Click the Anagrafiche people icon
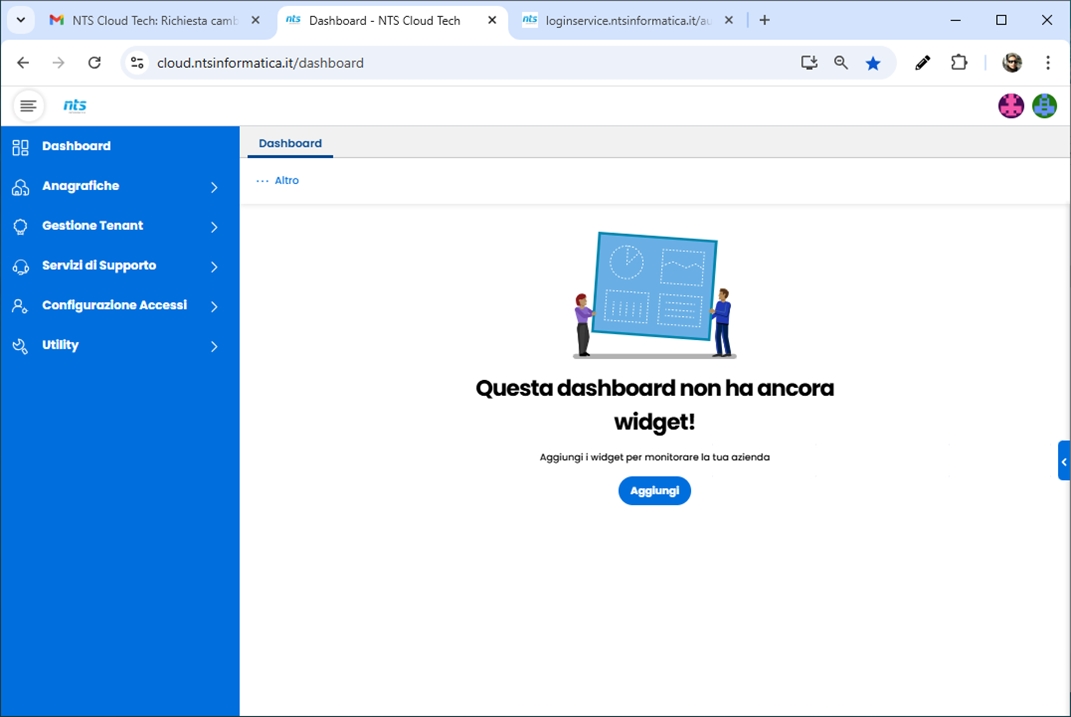 20,187
